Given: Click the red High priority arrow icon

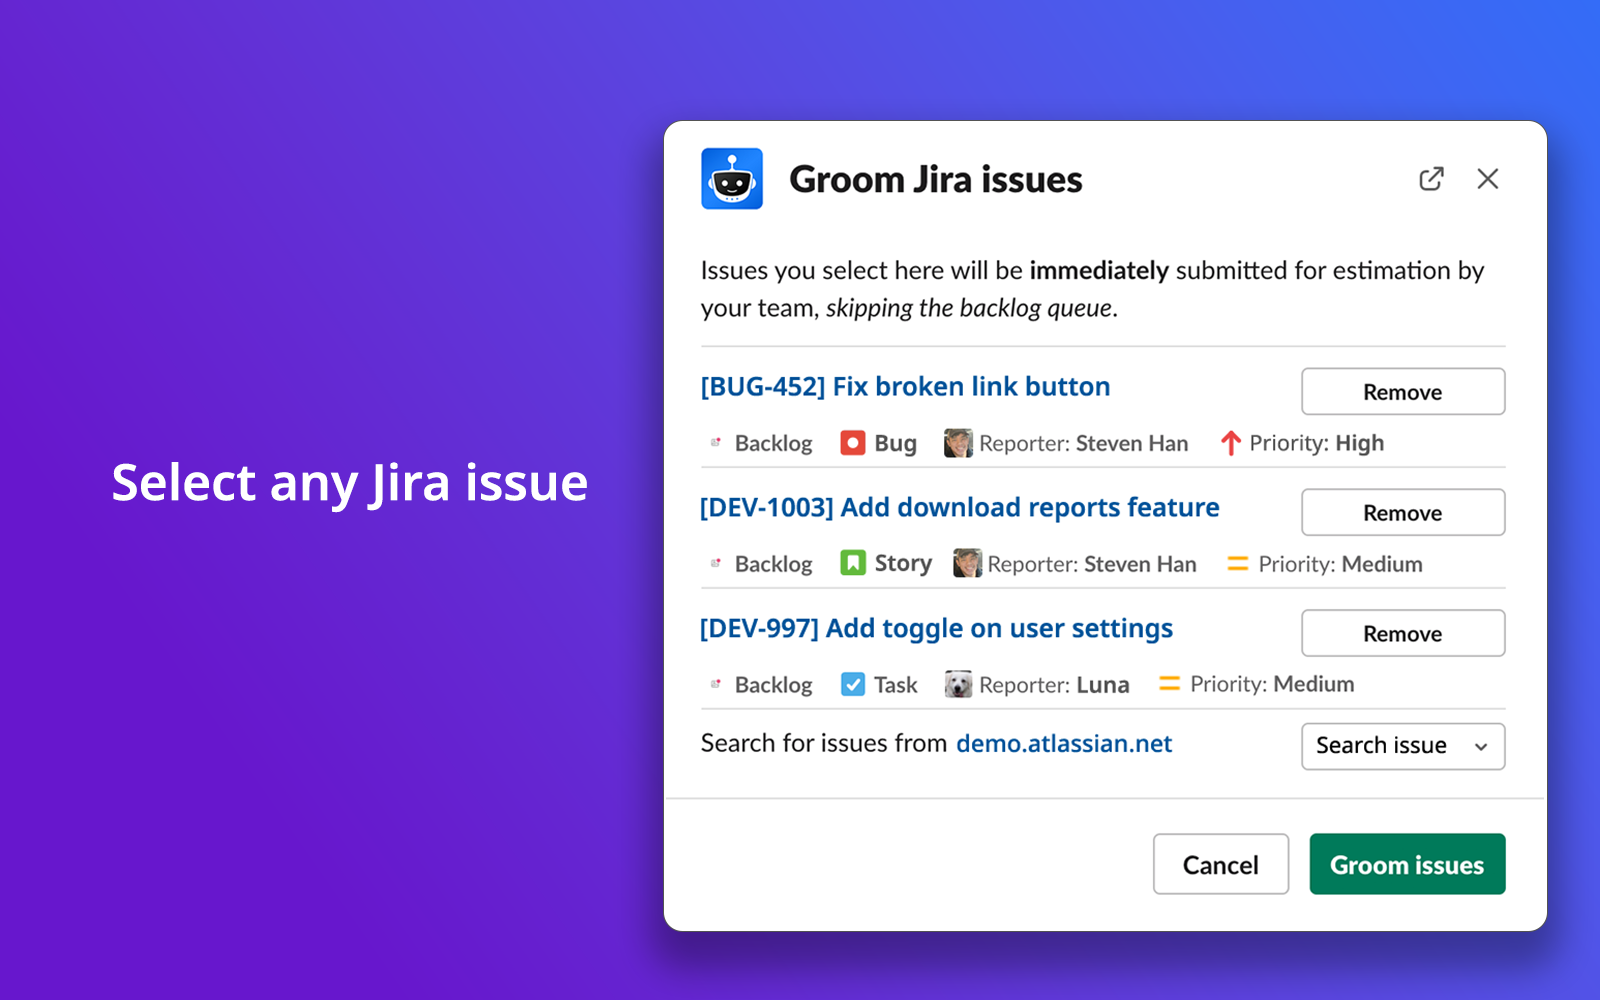Looking at the screenshot, I should [x=1231, y=443].
